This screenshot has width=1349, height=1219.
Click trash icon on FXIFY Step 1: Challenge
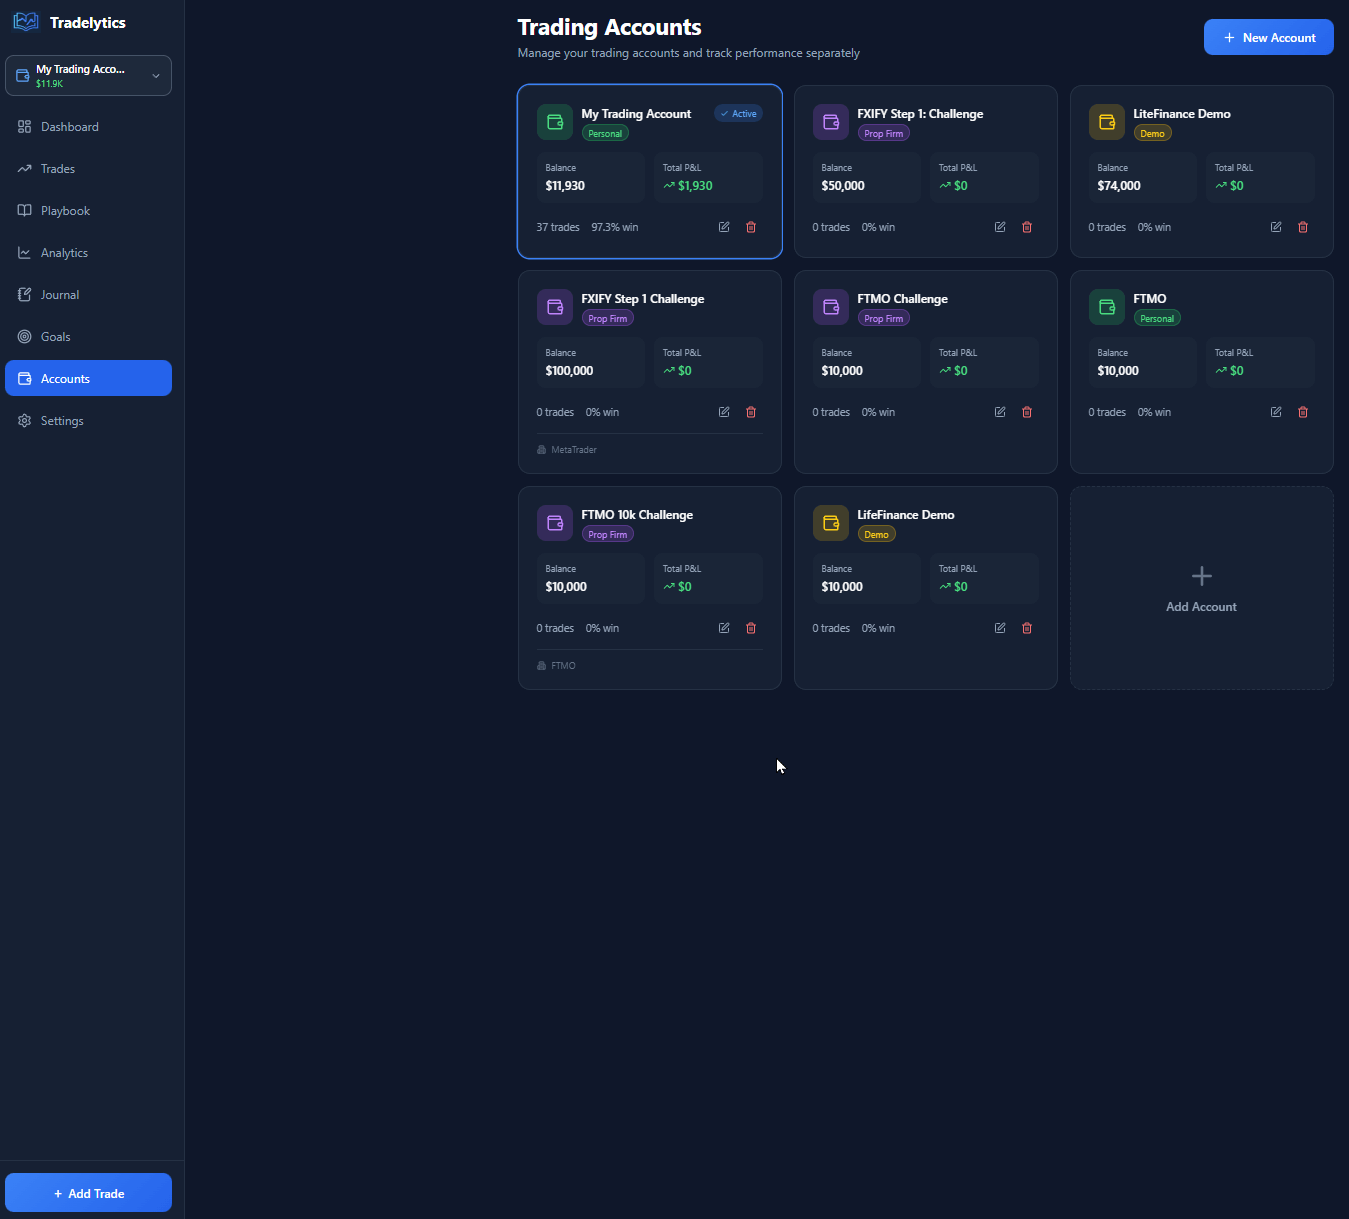(x=1027, y=227)
